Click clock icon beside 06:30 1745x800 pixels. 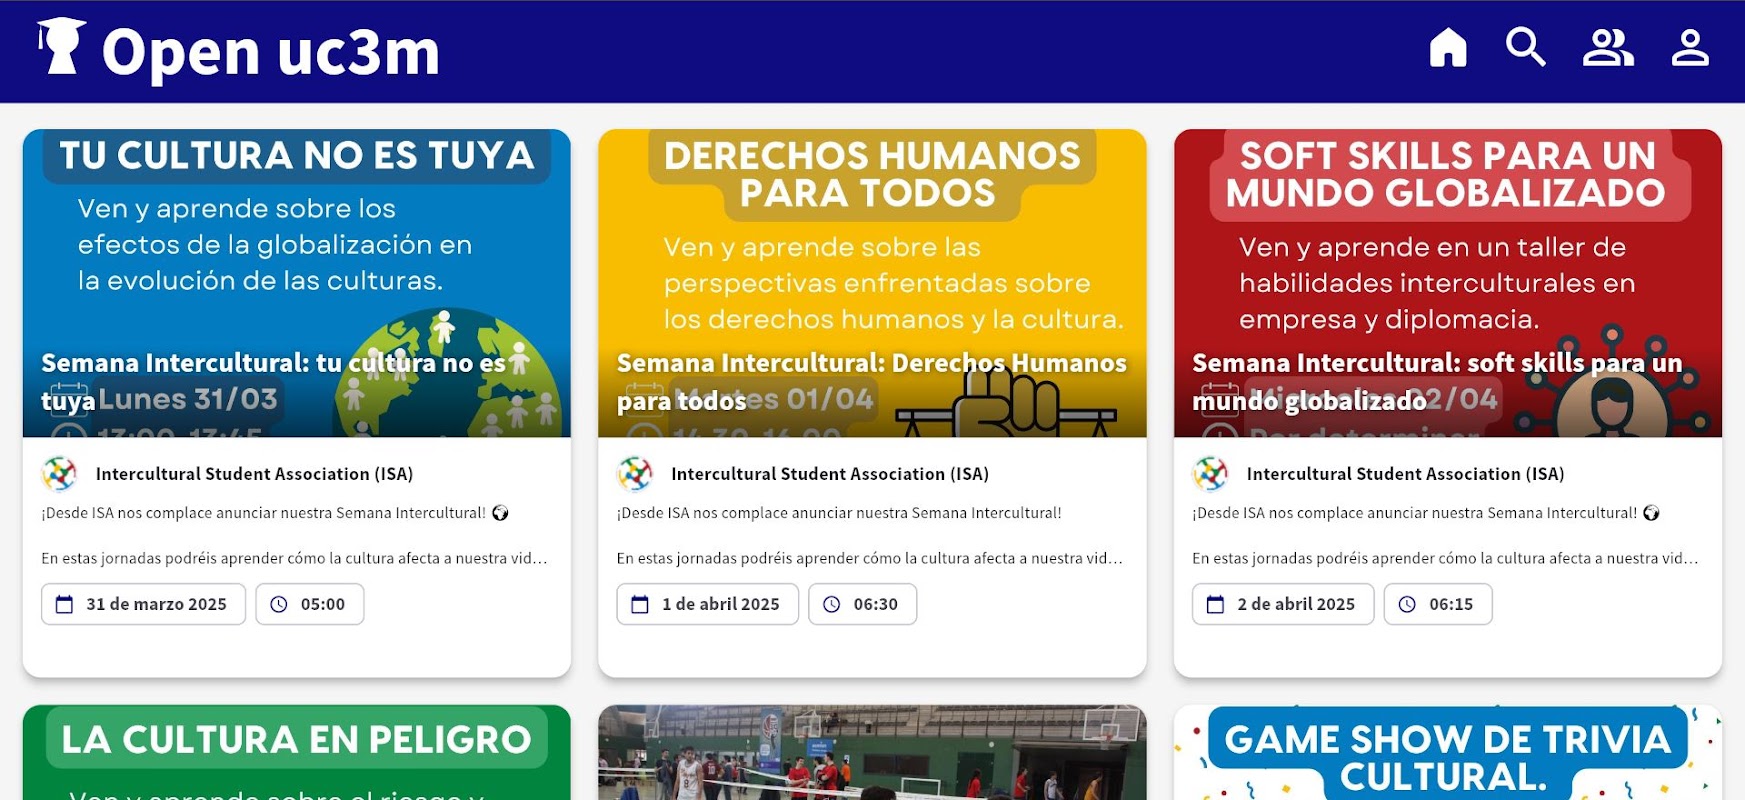pos(832,604)
